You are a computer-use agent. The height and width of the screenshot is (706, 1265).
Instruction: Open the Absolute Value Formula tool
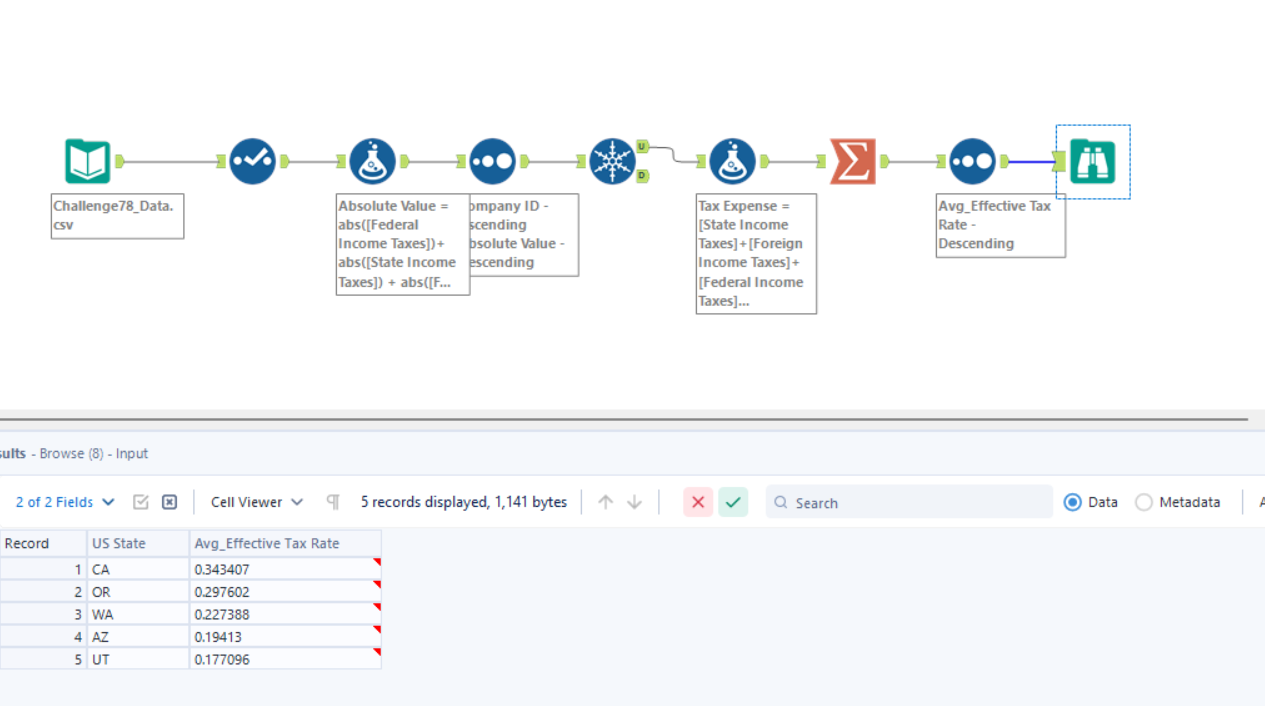click(372, 162)
